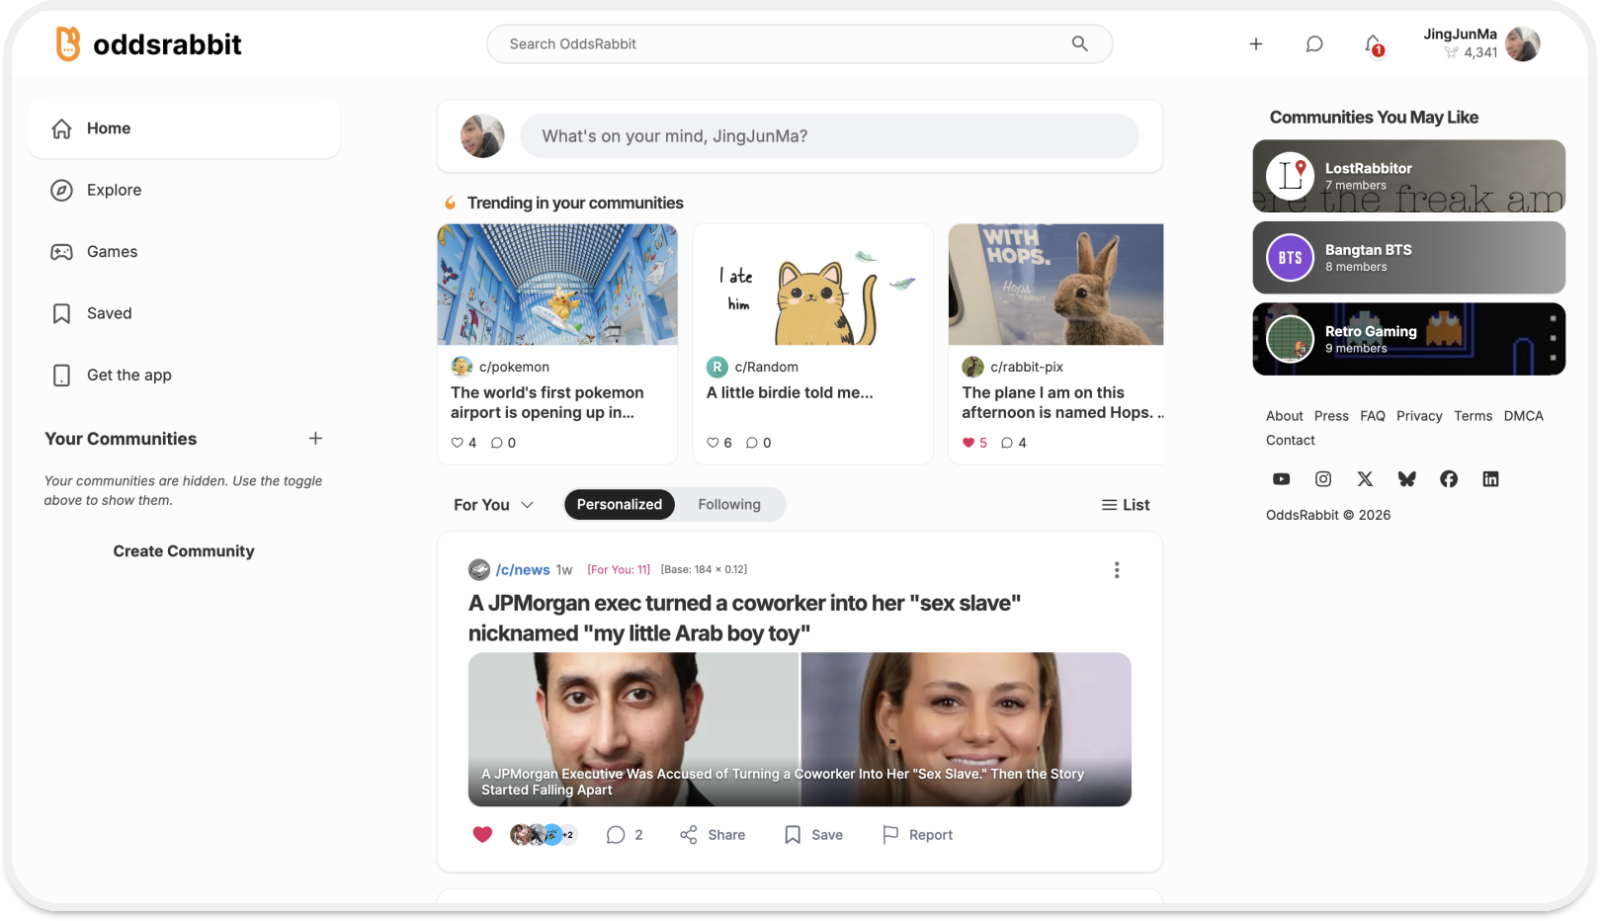
Task: Report the JPMorgan post
Action: pos(918,835)
